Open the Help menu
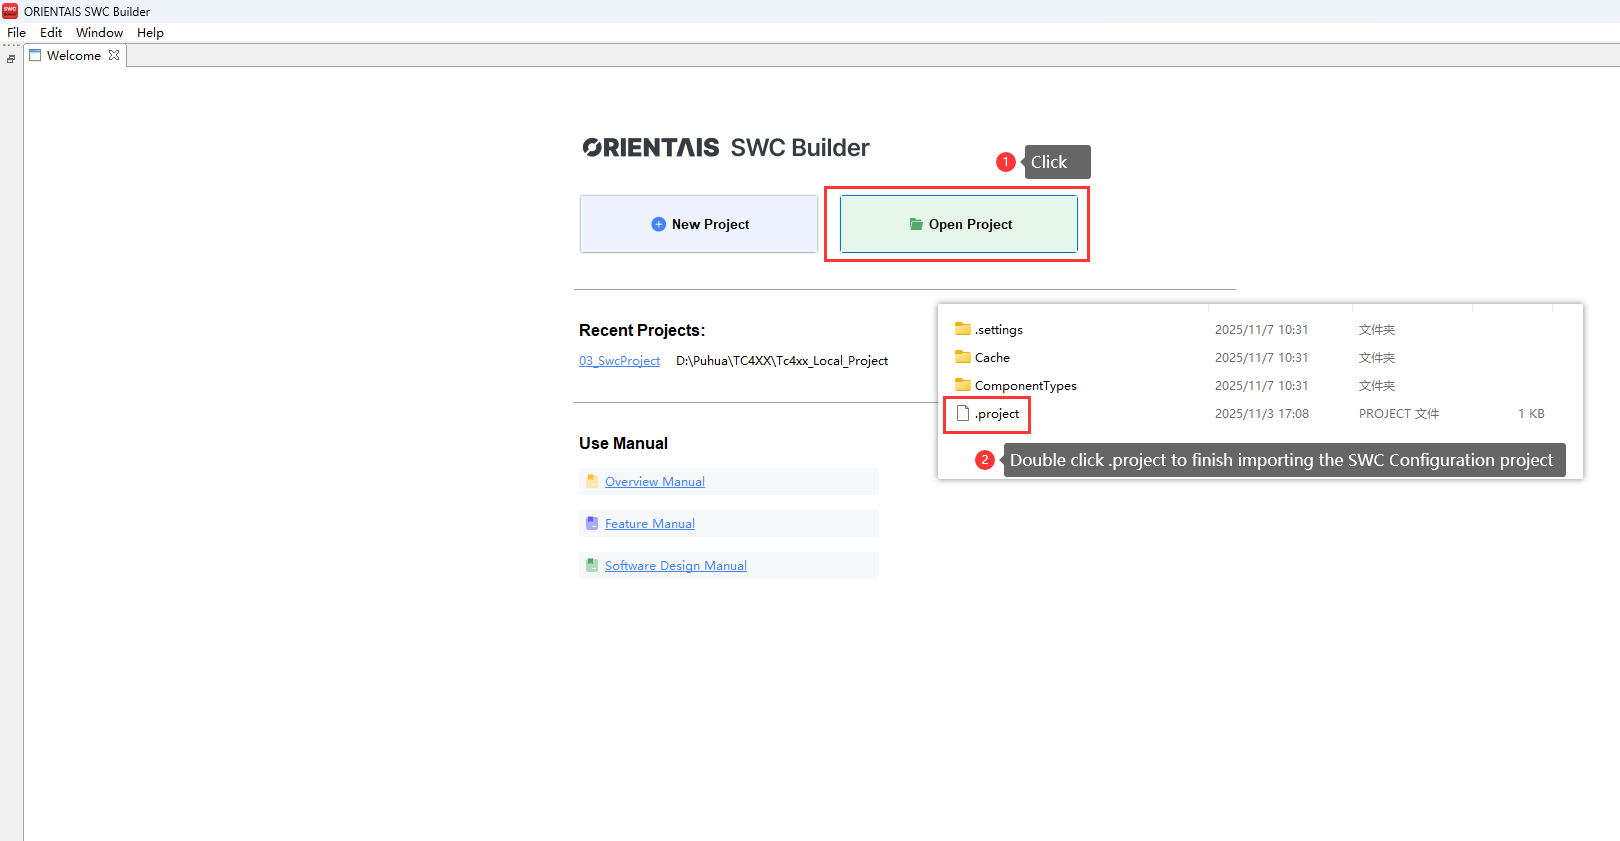This screenshot has width=1620, height=841. 150,33
